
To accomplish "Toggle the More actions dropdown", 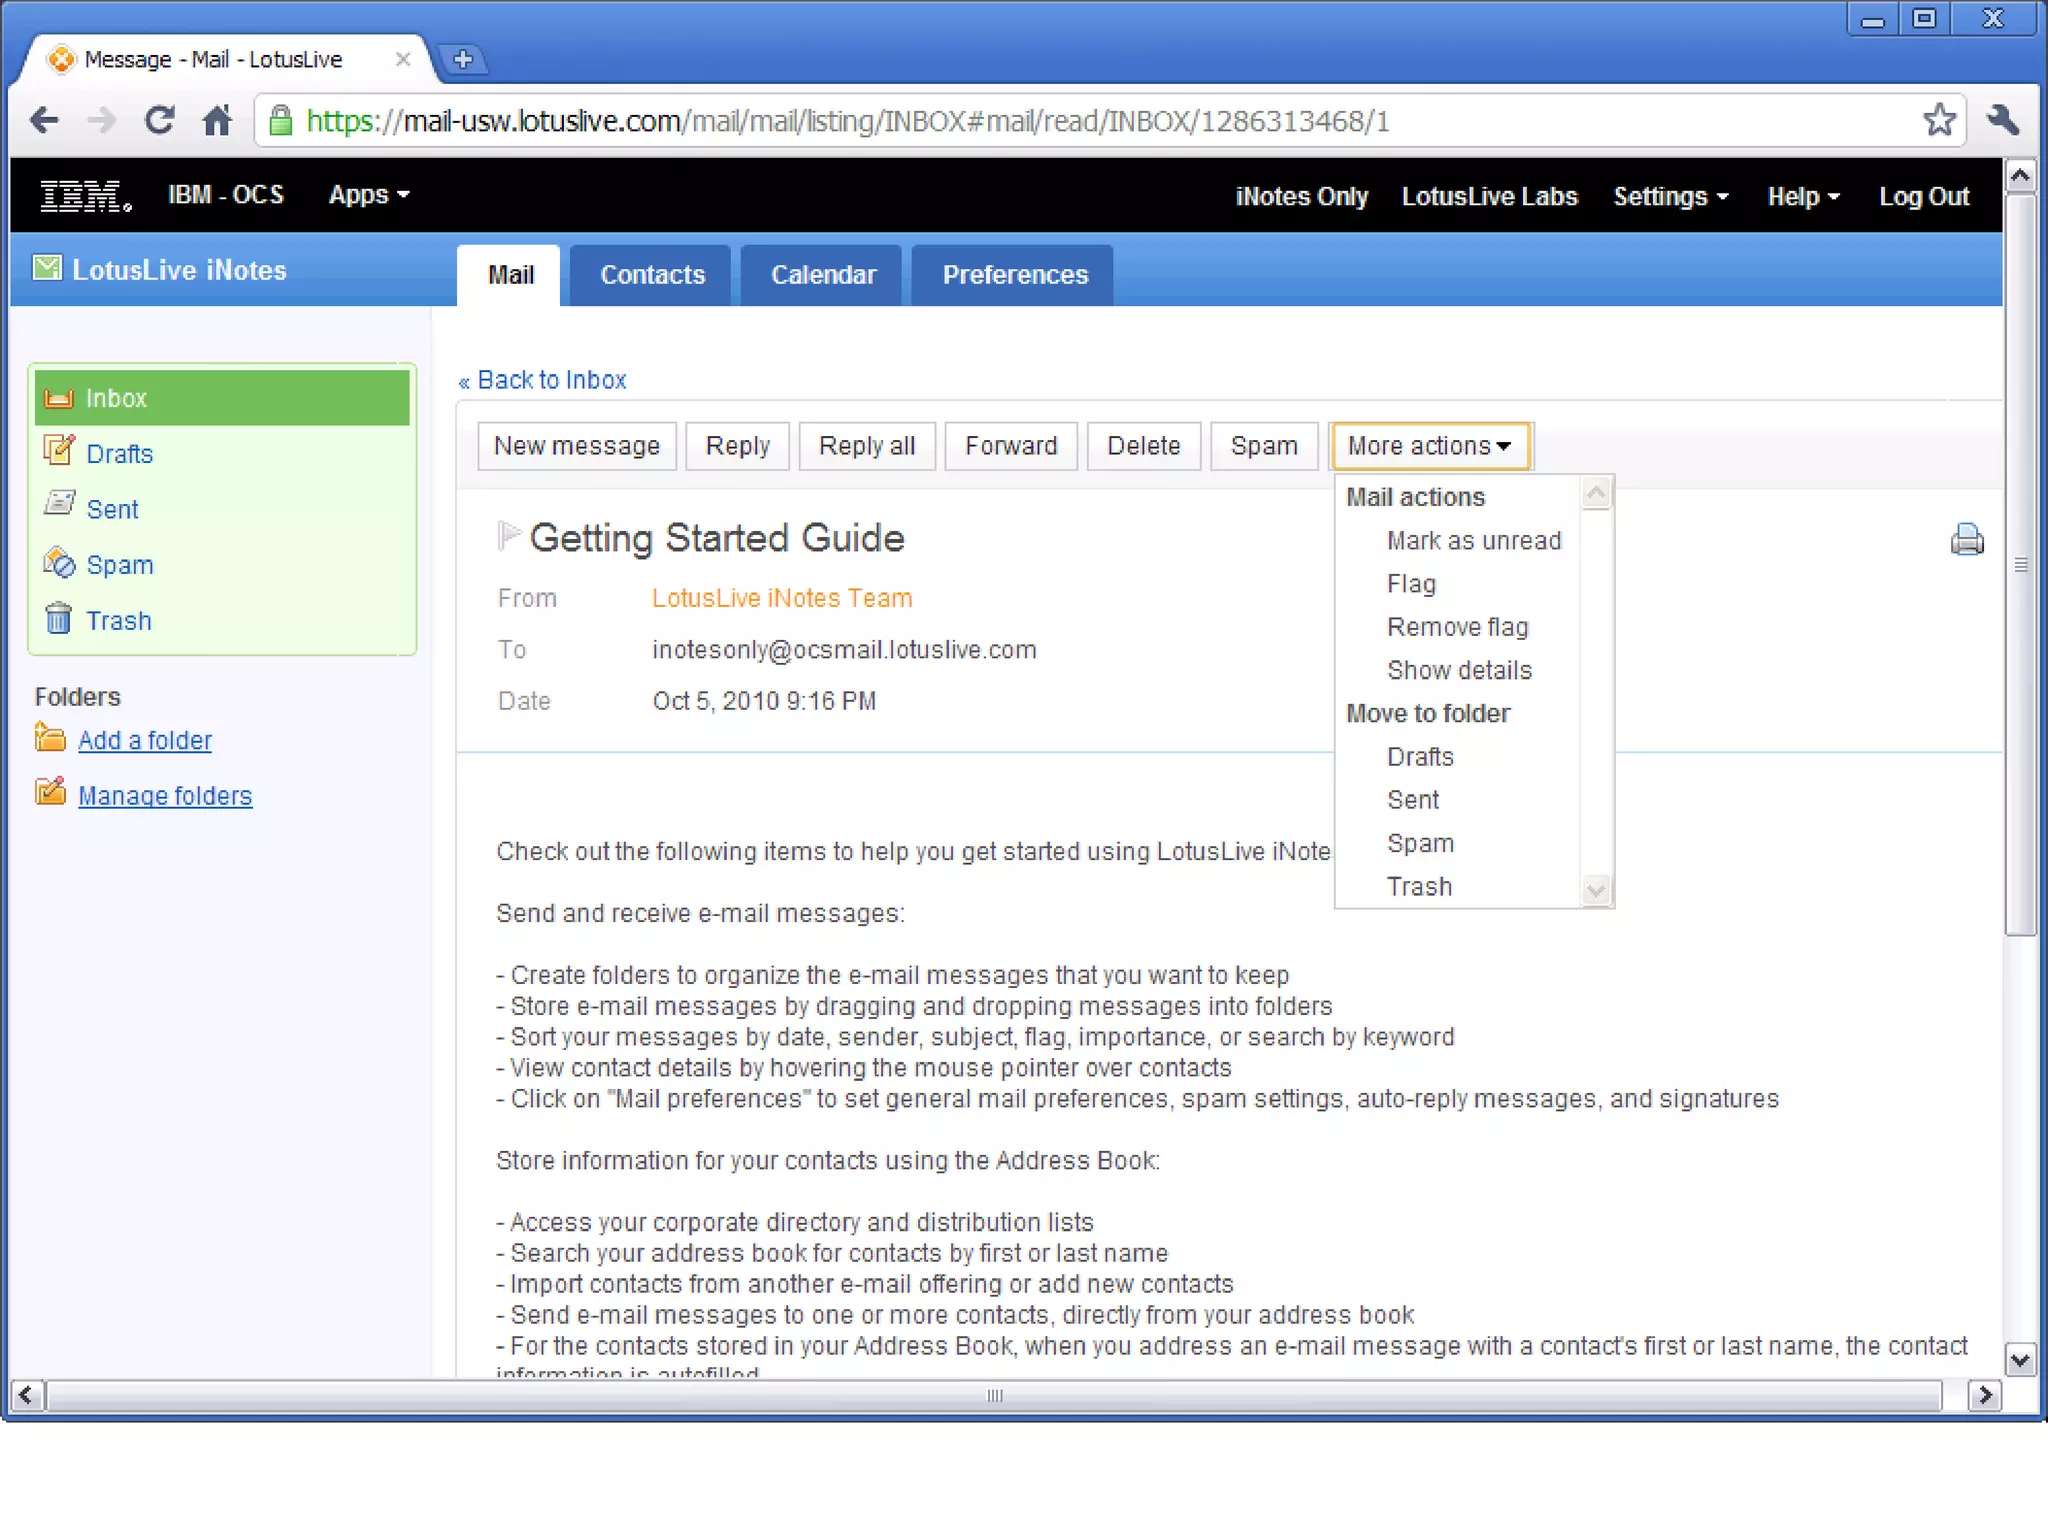I will point(1429,446).
